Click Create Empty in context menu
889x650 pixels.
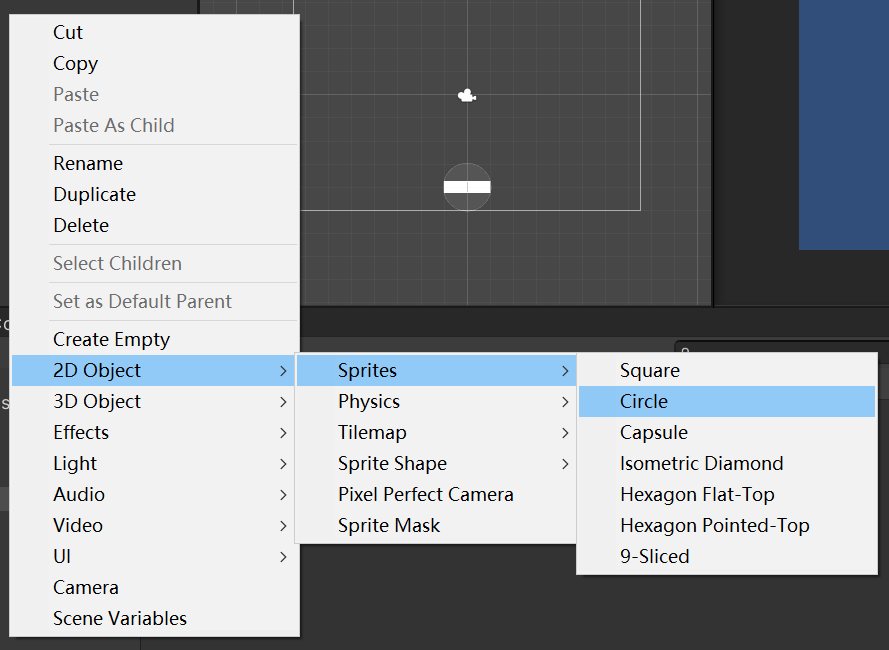111,340
